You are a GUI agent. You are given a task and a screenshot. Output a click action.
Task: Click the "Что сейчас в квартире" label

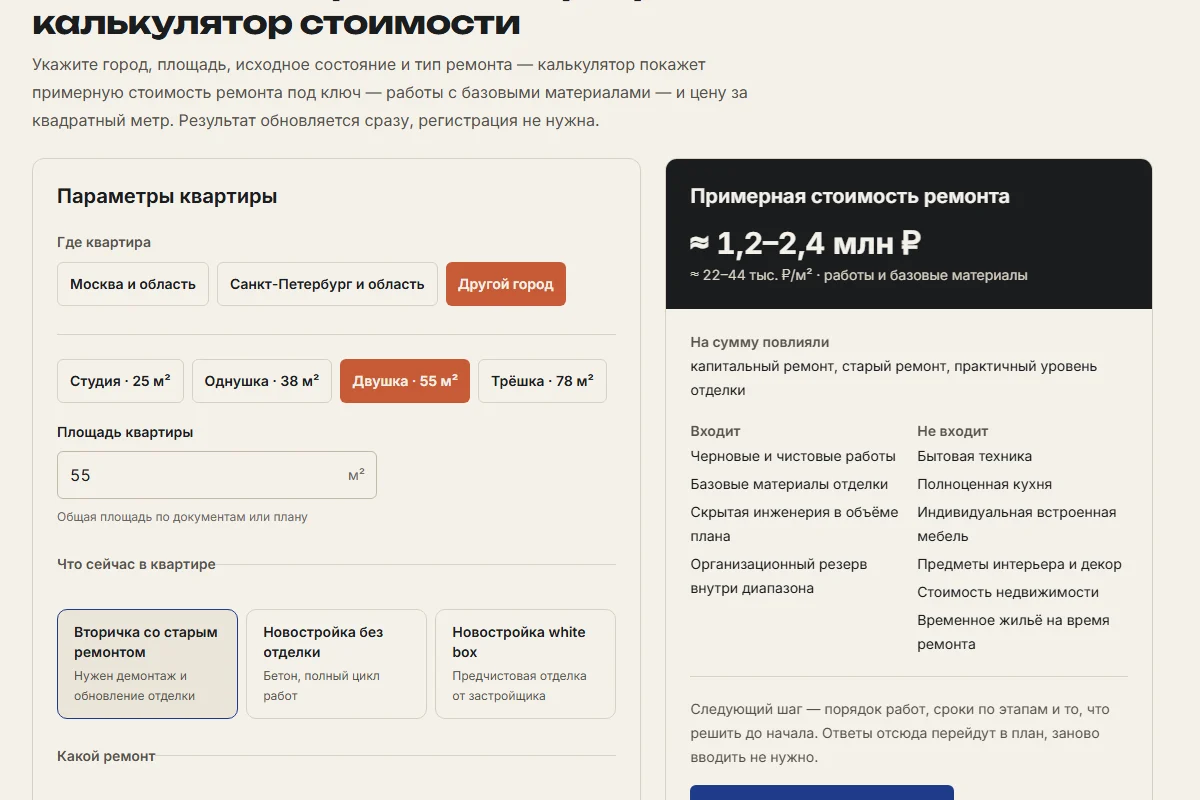[136, 564]
